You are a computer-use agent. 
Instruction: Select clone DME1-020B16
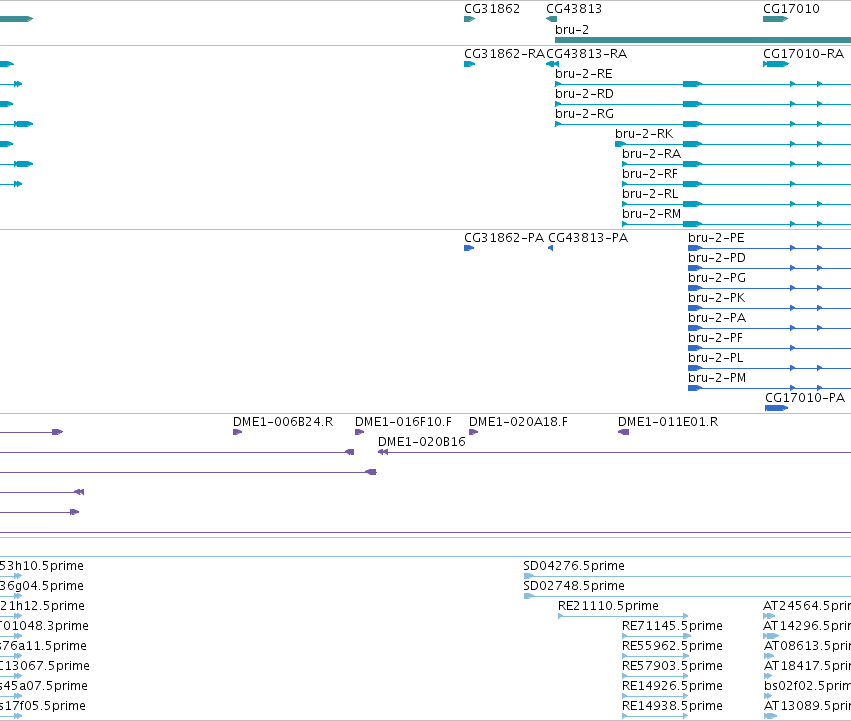(422, 442)
